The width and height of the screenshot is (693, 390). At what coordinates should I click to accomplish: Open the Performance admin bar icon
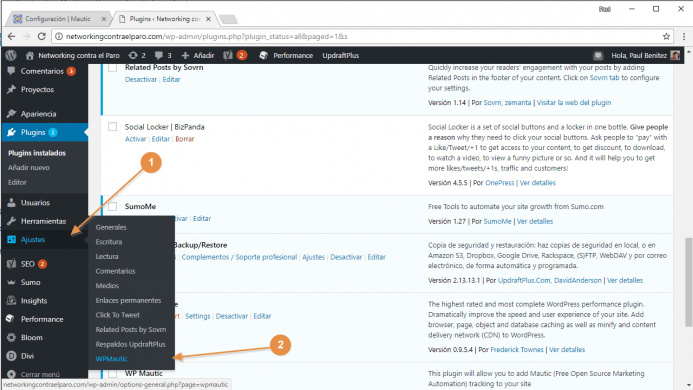point(263,55)
